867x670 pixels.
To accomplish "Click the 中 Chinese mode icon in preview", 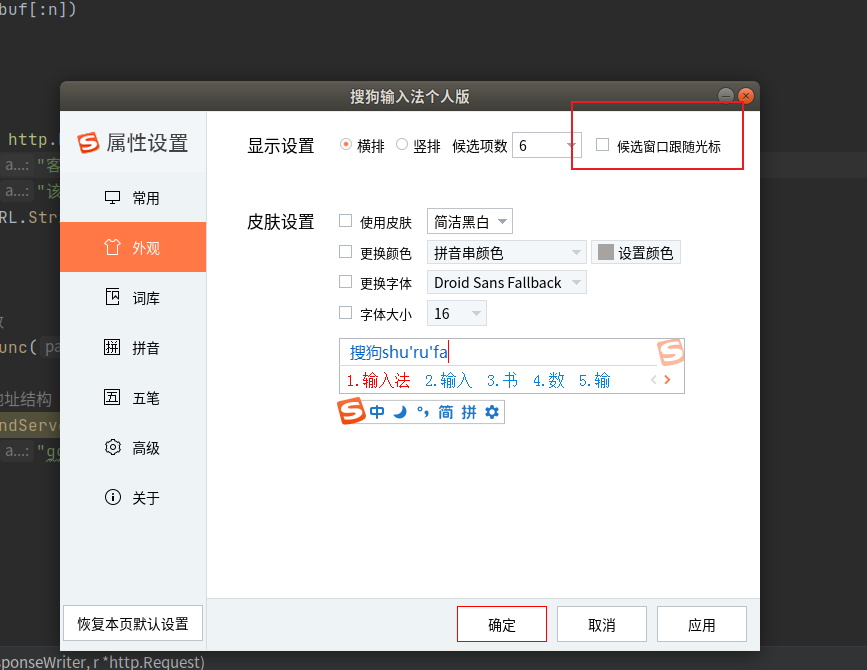I will click(377, 412).
